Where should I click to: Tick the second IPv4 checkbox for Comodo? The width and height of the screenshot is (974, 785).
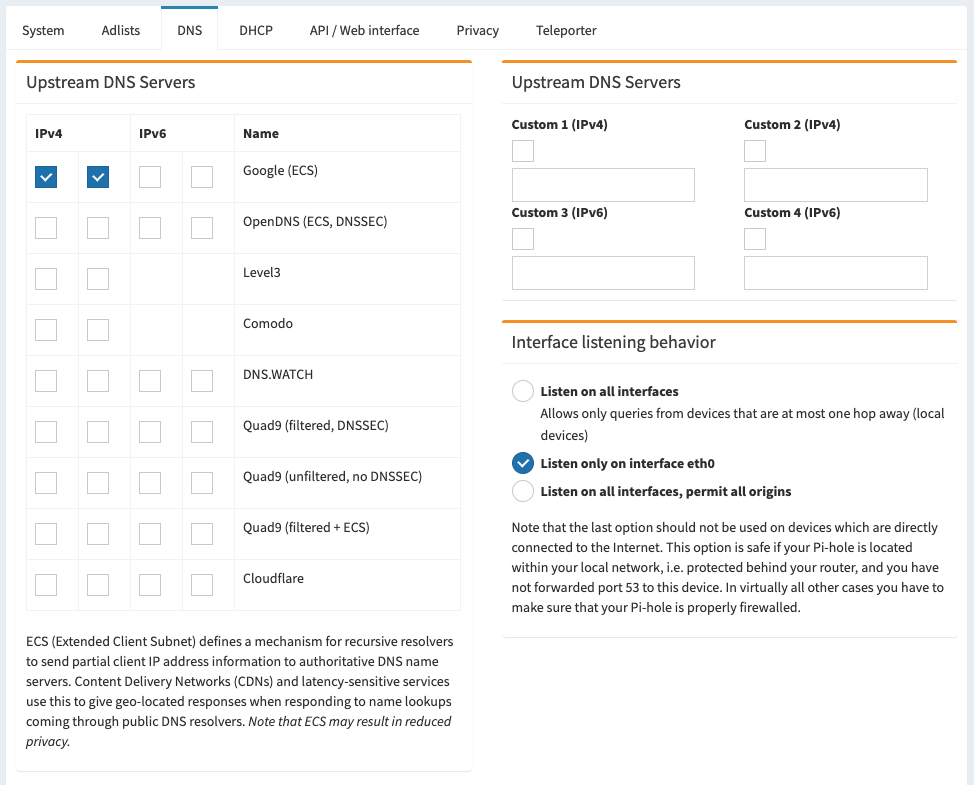98,330
